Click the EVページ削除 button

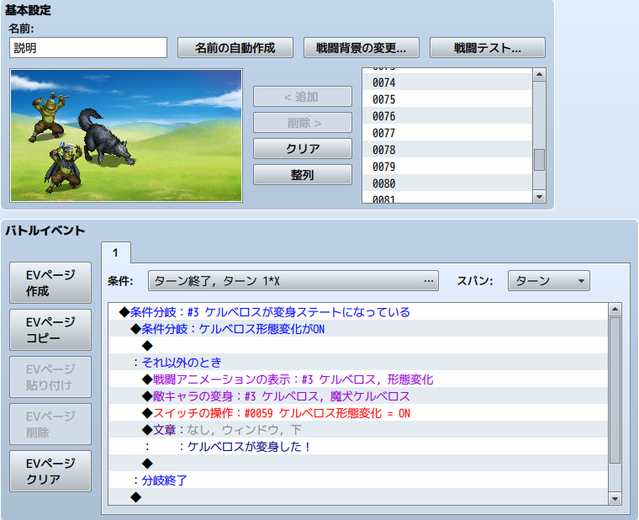click(x=51, y=424)
